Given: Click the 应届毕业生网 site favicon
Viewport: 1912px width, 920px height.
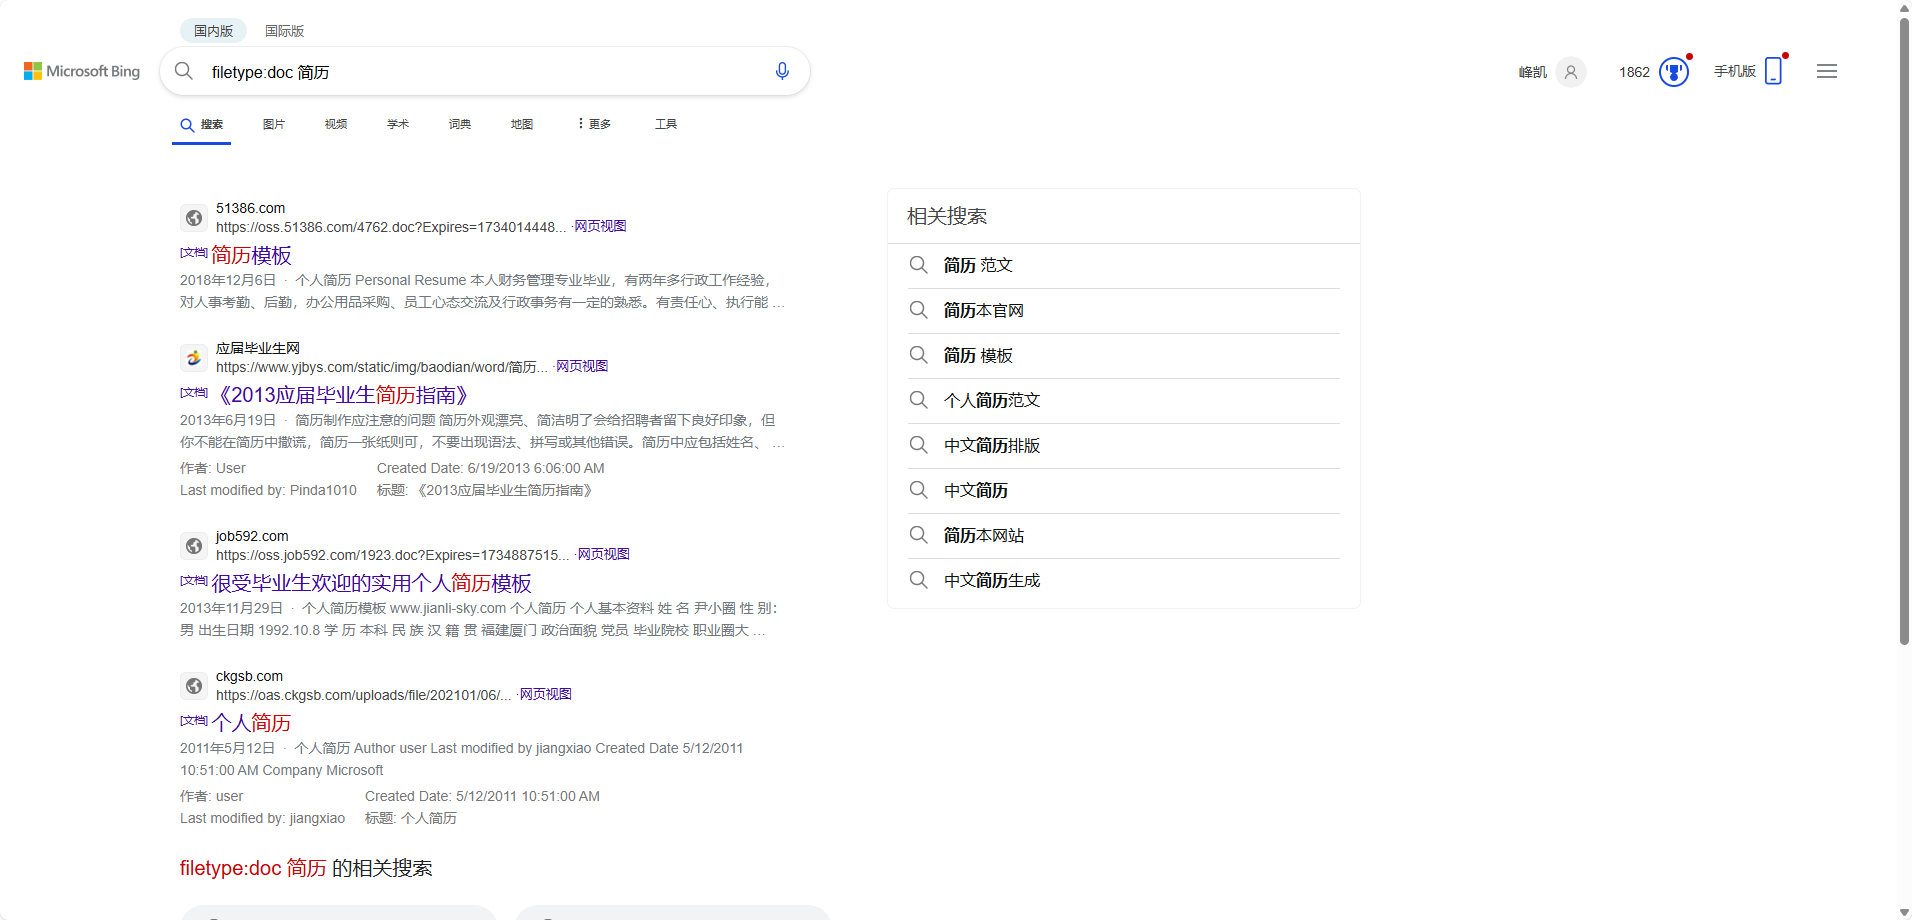Looking at the screenshot, I should [x=194, y=357].
